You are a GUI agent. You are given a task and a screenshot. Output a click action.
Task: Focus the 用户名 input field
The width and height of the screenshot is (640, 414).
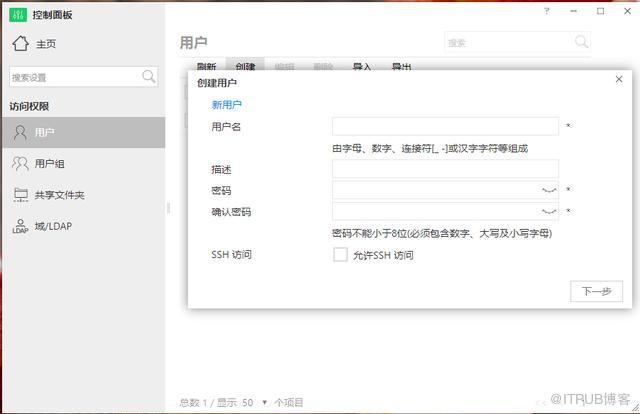[445, 126]
